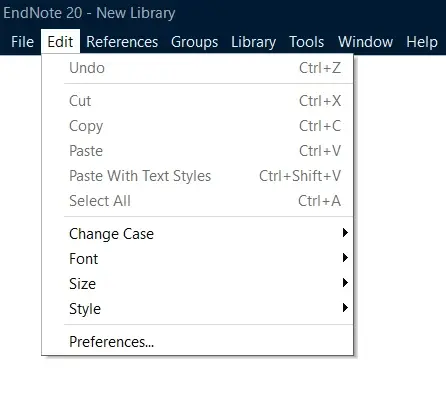
Task: Choose Copy in the Edit menu
Action: (x=197, y=126)
